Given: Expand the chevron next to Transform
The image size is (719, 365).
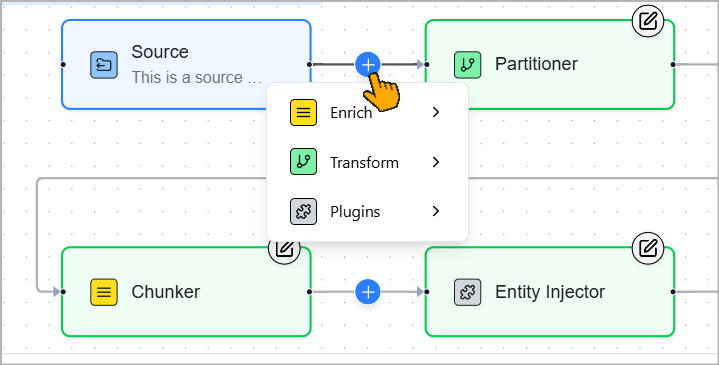Looking at the screenshot, I should tap(436, 162).
